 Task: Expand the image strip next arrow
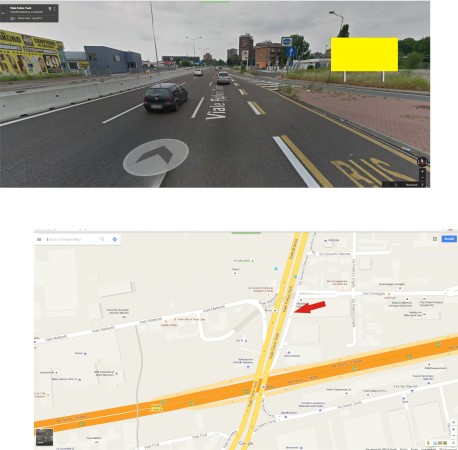[396, 185]
